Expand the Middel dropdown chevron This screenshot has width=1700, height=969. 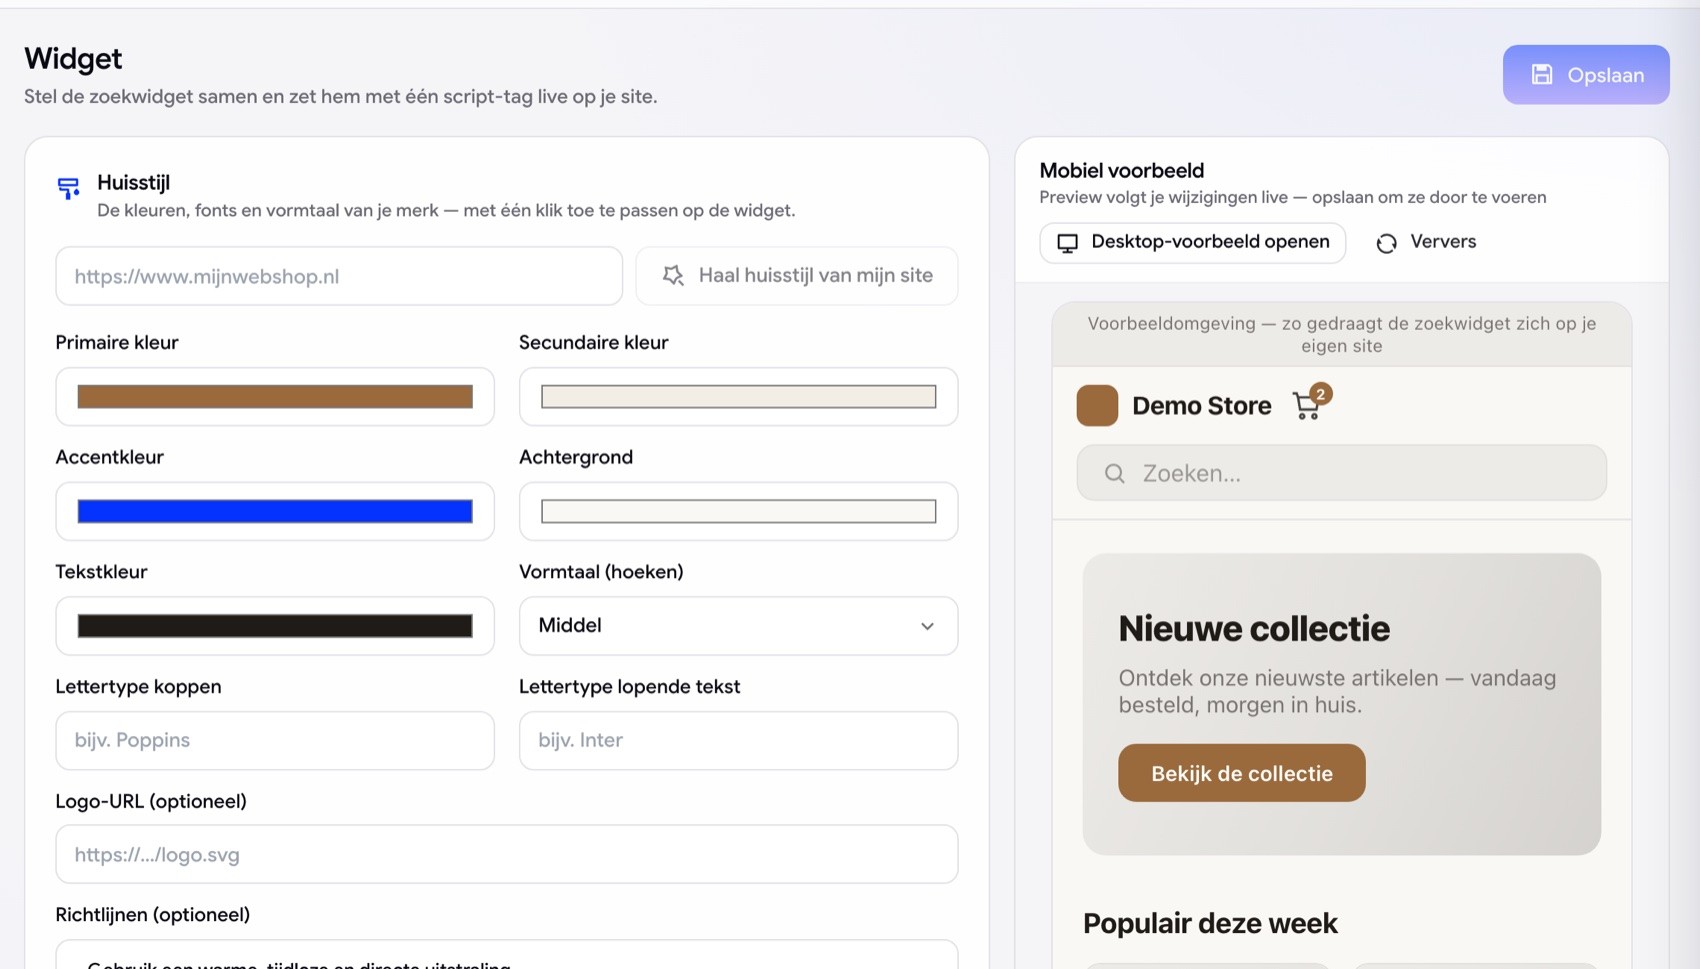tap(927, 626)
